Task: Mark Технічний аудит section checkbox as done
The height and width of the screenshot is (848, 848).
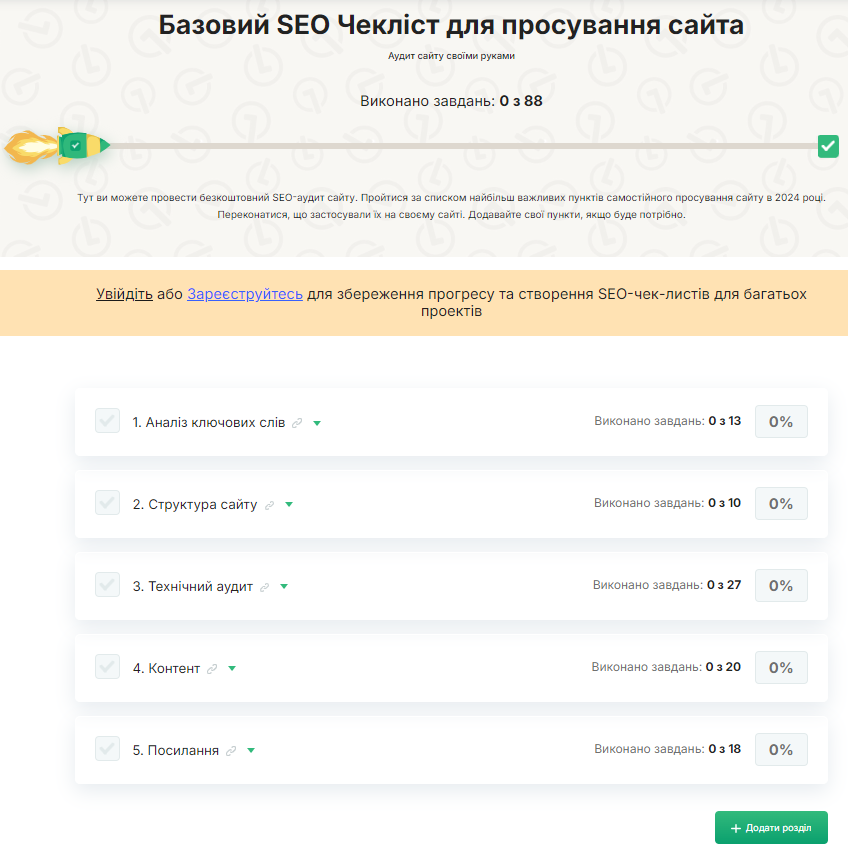Action: (x=107, y=585)
